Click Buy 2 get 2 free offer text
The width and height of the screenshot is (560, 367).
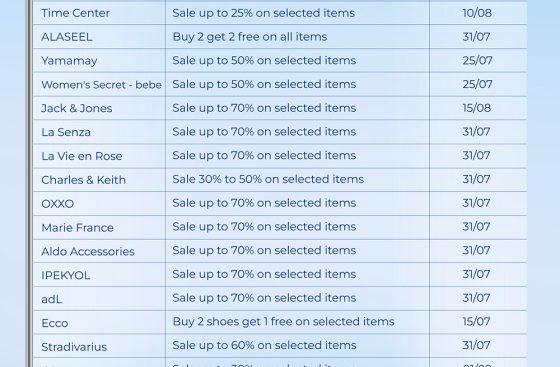pyautogui.click(x=250, y=37)
